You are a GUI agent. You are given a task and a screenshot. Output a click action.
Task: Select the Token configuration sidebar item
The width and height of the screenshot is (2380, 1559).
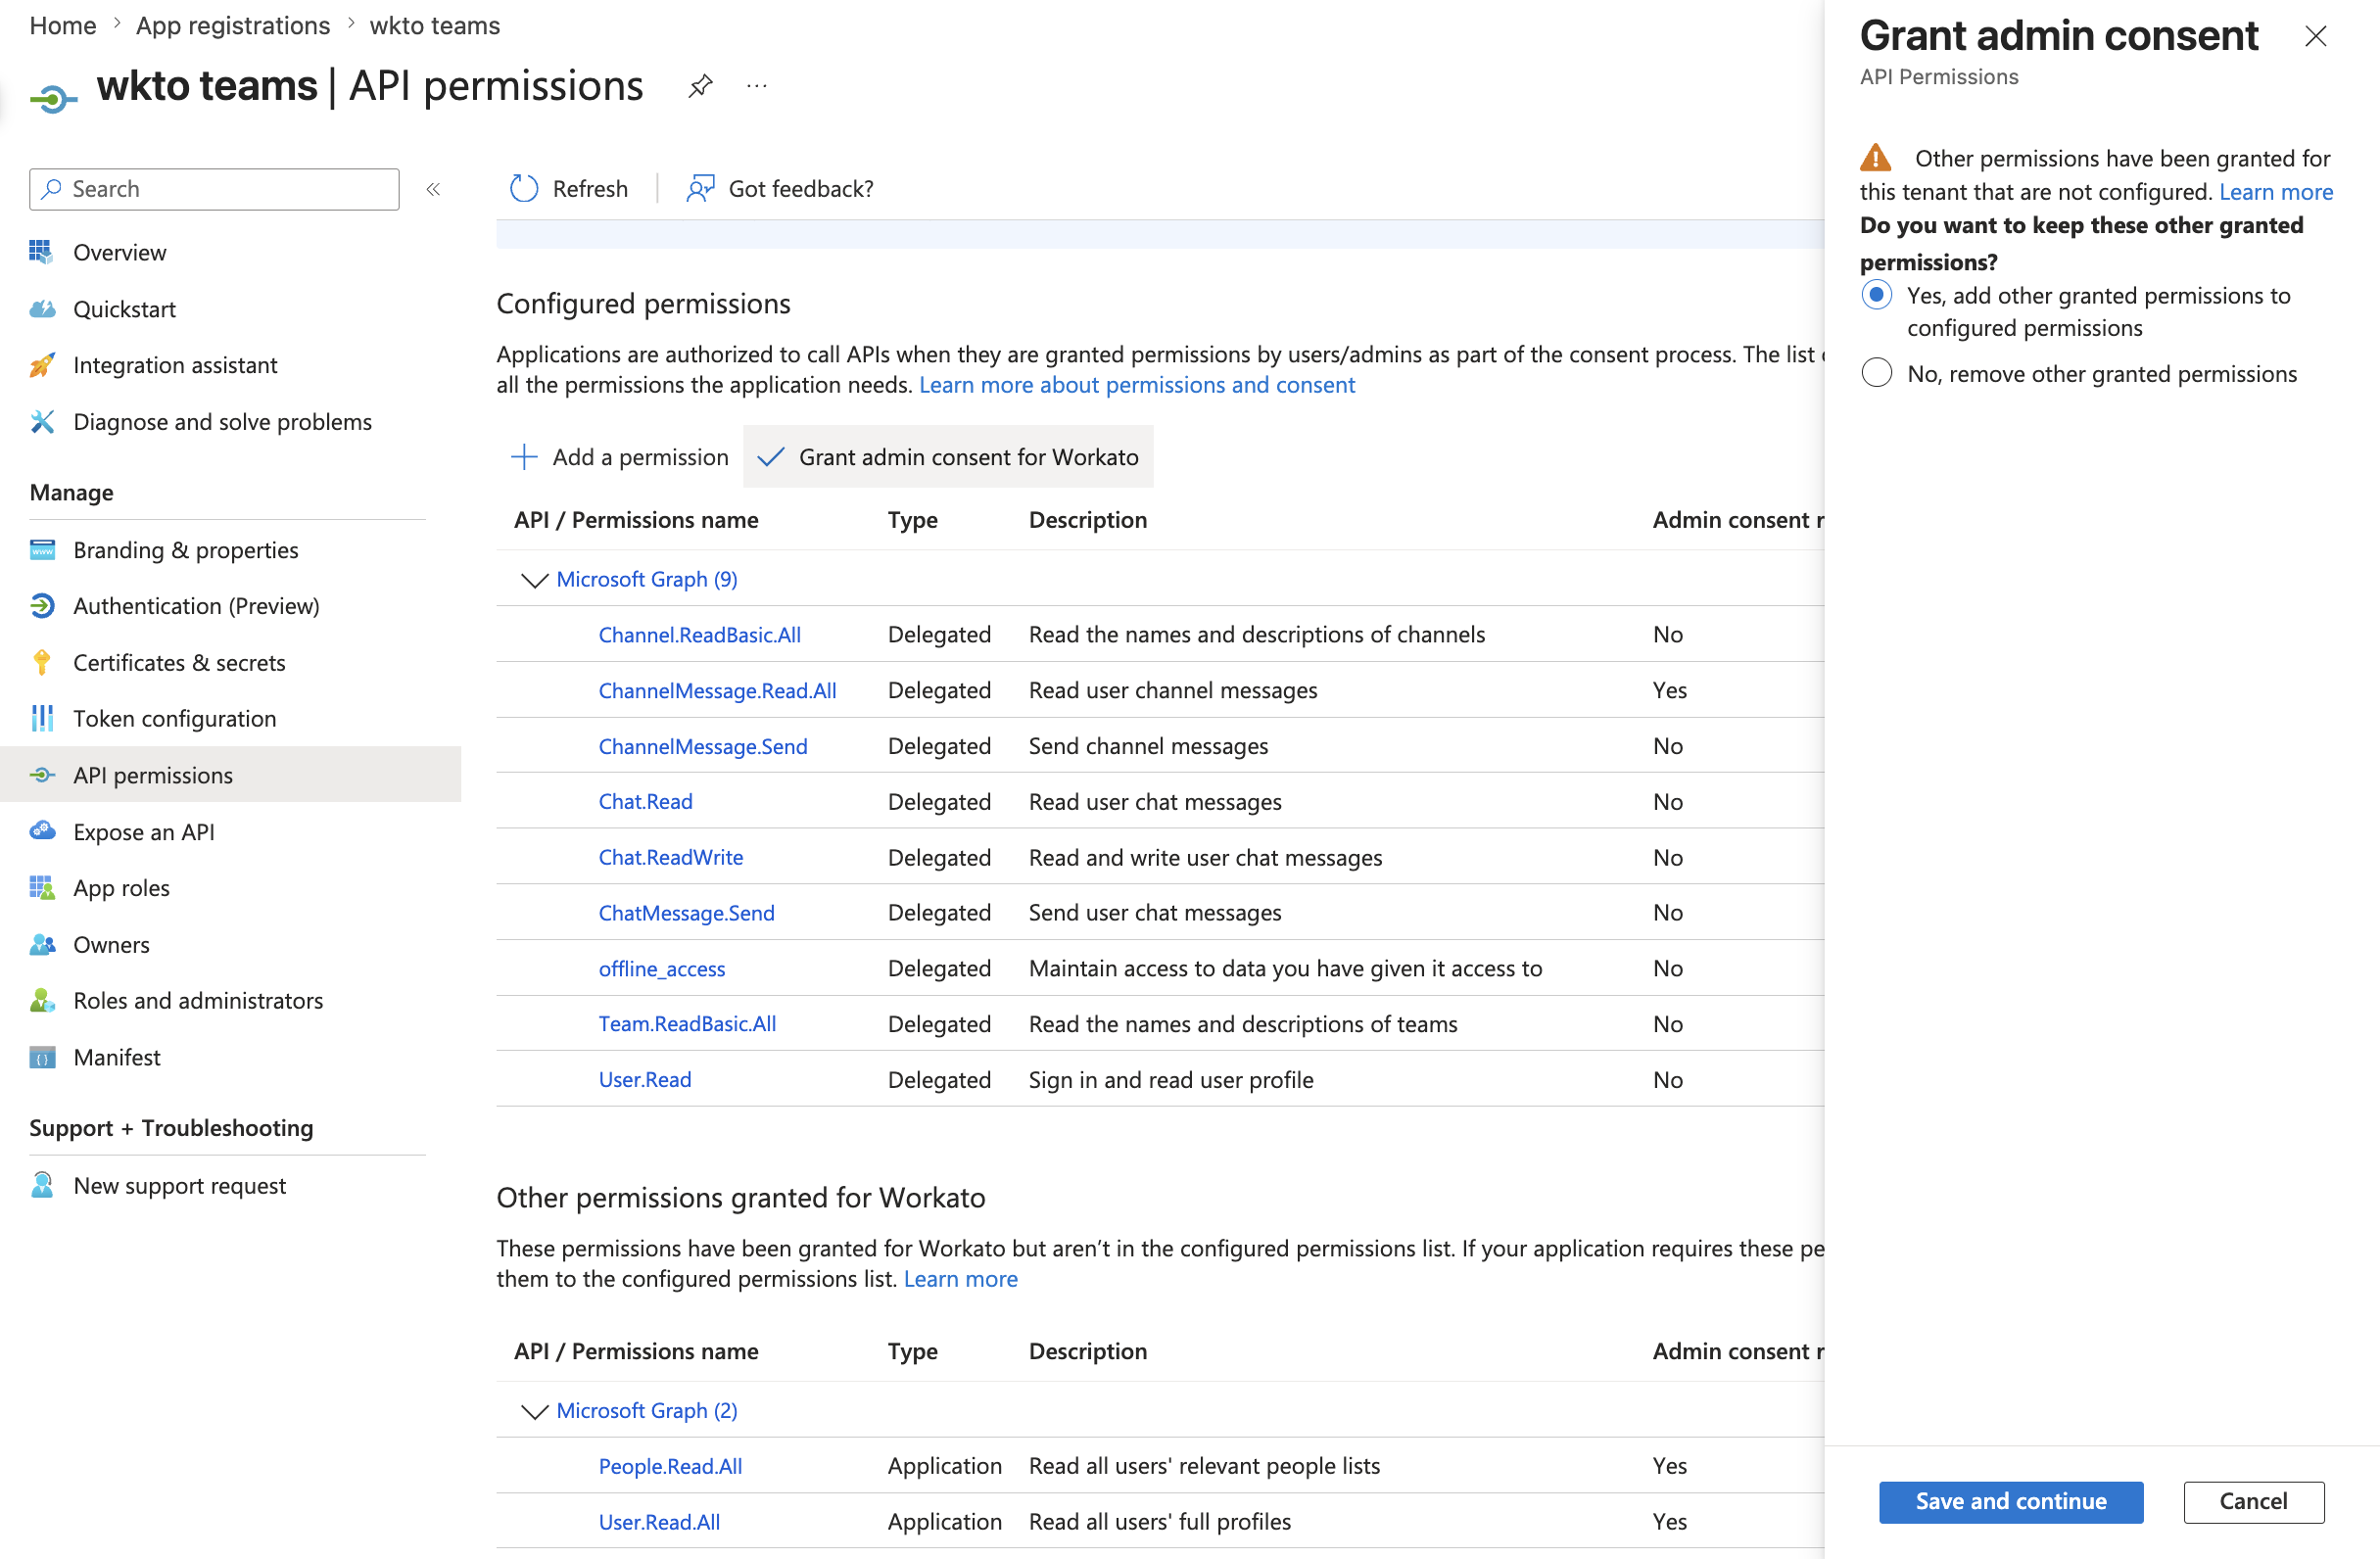[175, 718]
